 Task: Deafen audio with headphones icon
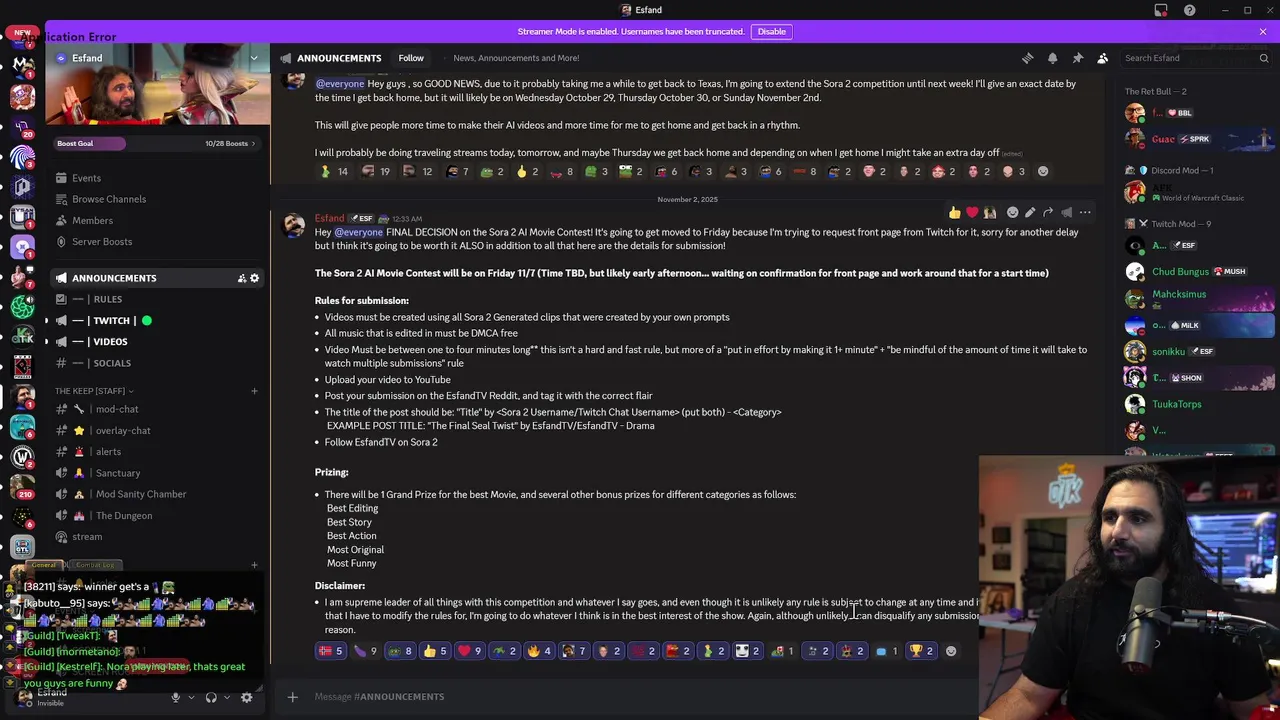(211, 697)
